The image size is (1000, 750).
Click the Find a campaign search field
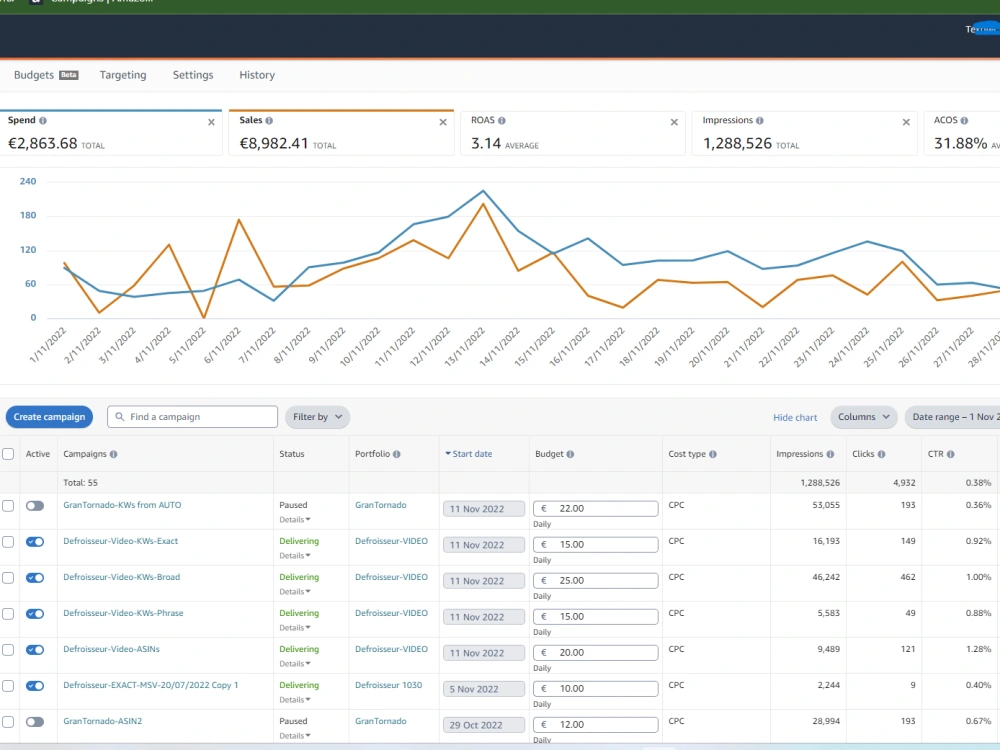[x=193, y=417]
